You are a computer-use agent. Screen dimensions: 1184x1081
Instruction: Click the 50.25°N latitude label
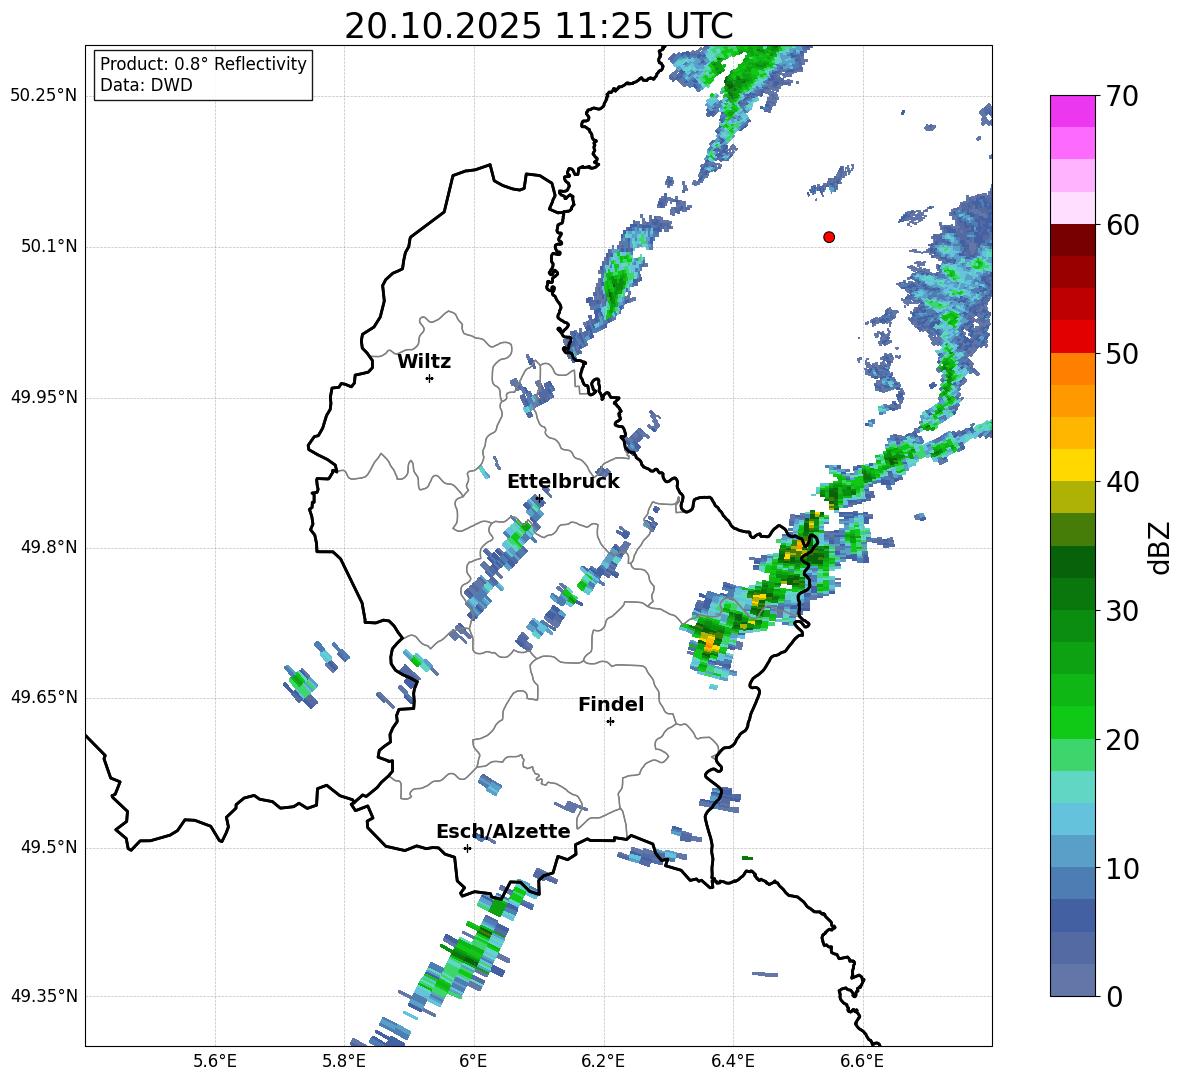point(44,96)
